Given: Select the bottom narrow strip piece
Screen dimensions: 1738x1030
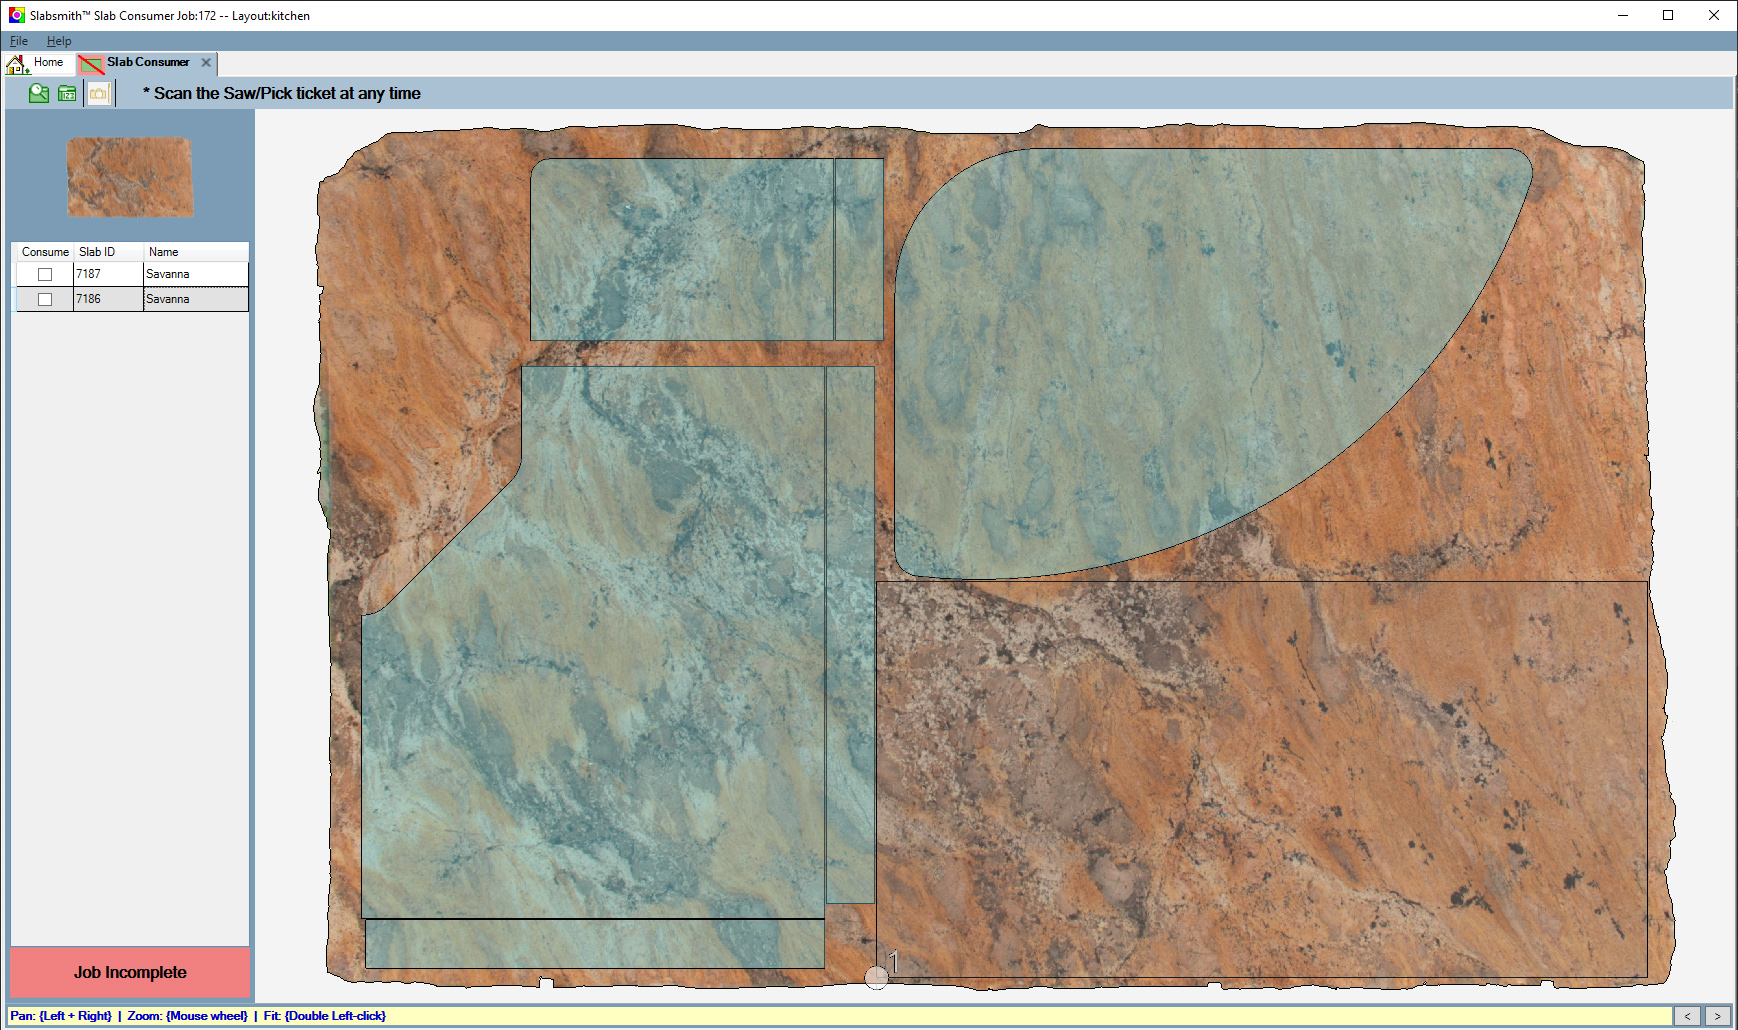Looking at the screenshot, I should (595, 944).
